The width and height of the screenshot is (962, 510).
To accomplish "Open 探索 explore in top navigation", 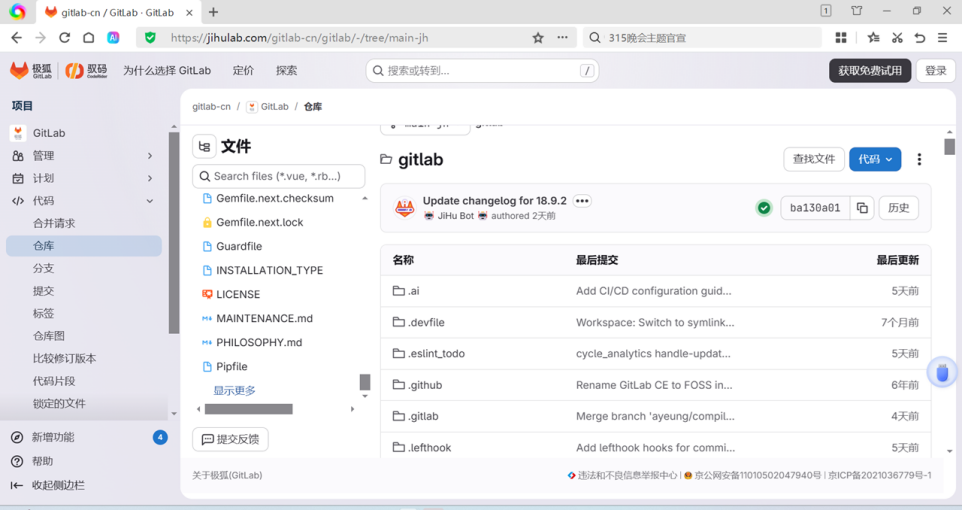I will point(287,71).
